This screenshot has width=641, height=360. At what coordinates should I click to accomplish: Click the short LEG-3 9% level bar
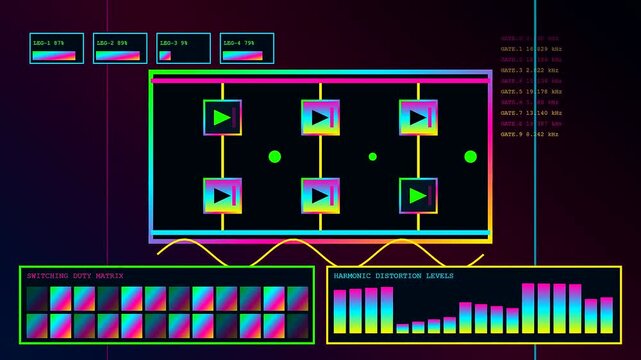click(x=165, y=56)
